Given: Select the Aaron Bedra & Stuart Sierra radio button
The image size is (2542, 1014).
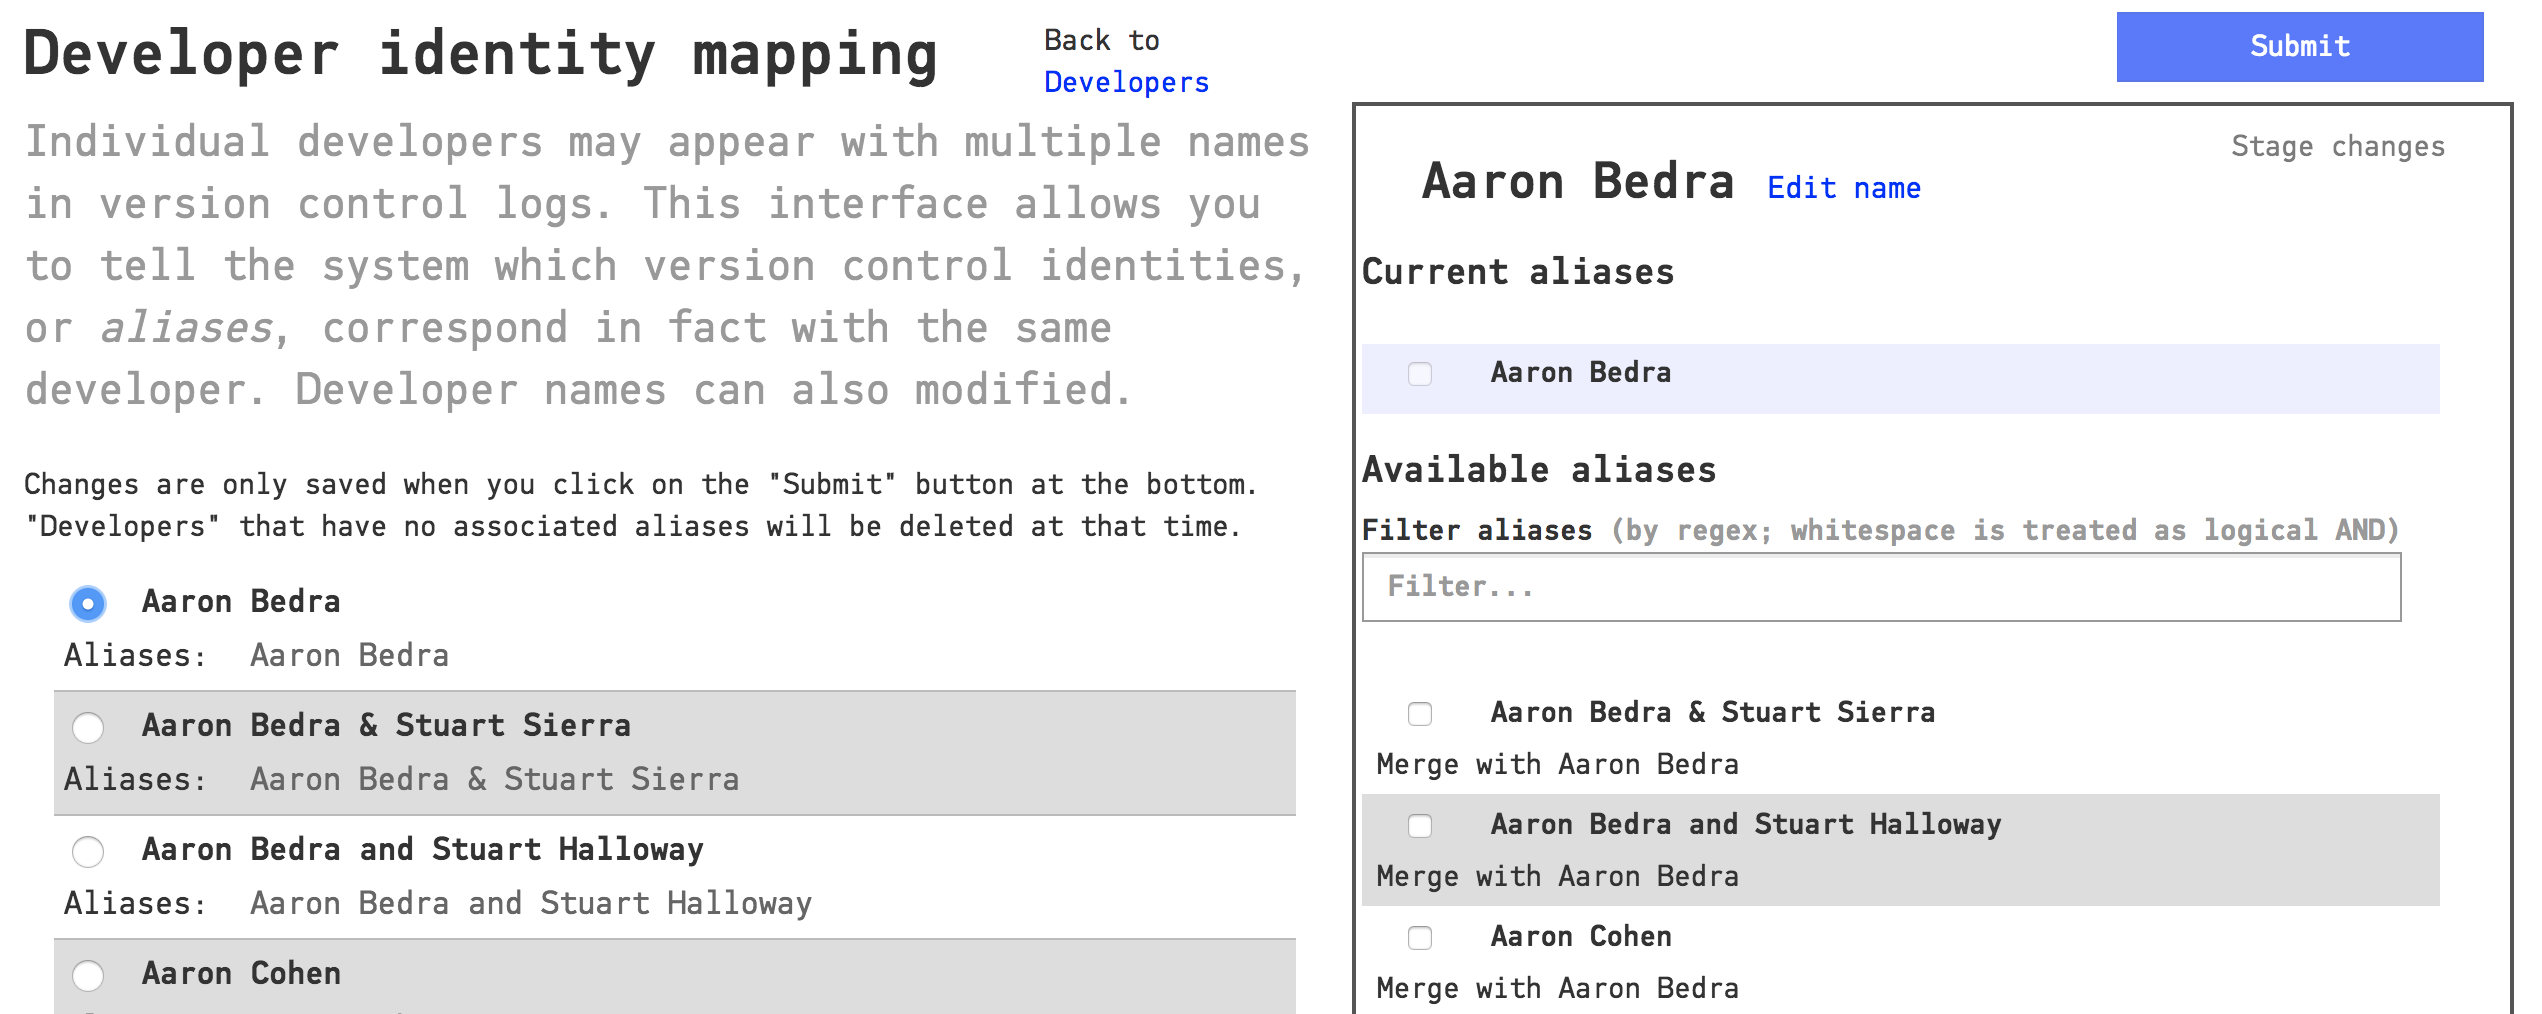Looking at the screenshot, I should click(89, 729).
